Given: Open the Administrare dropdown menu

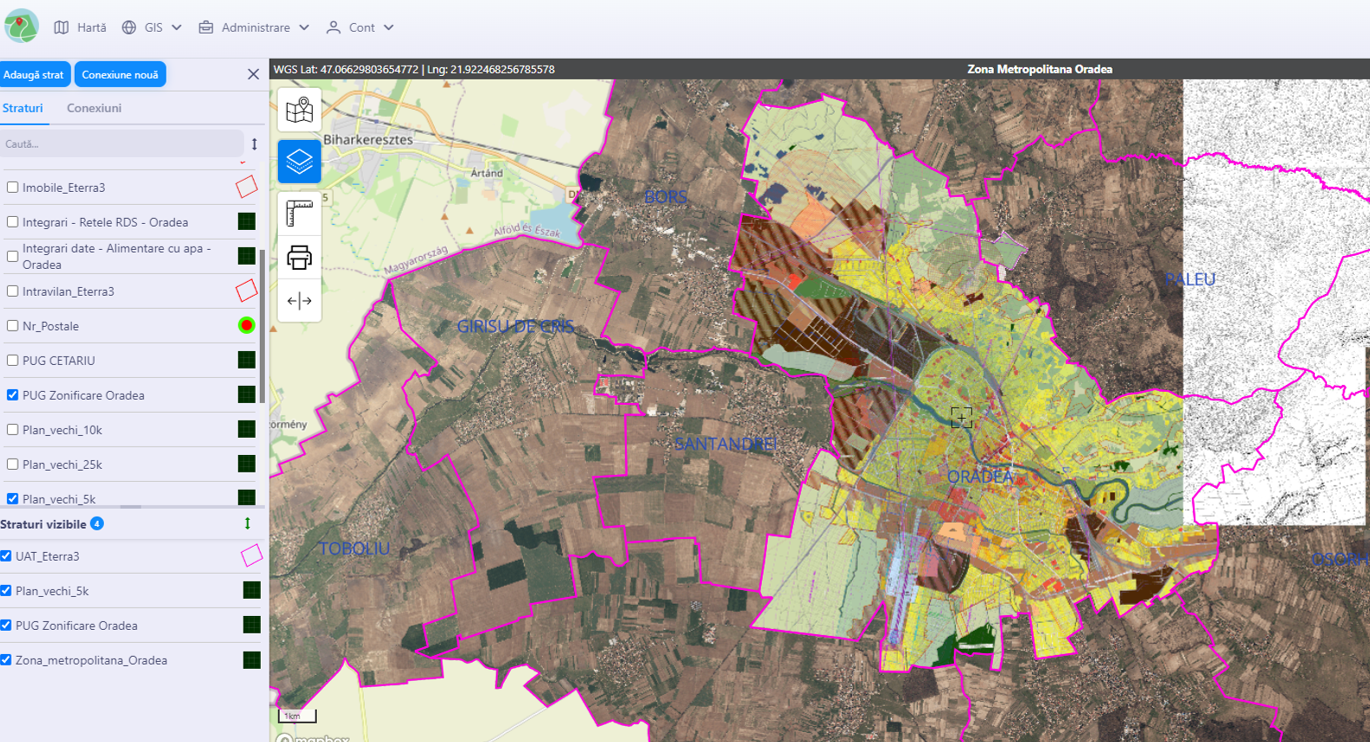Looking at the screenshot, I should 254,28.
